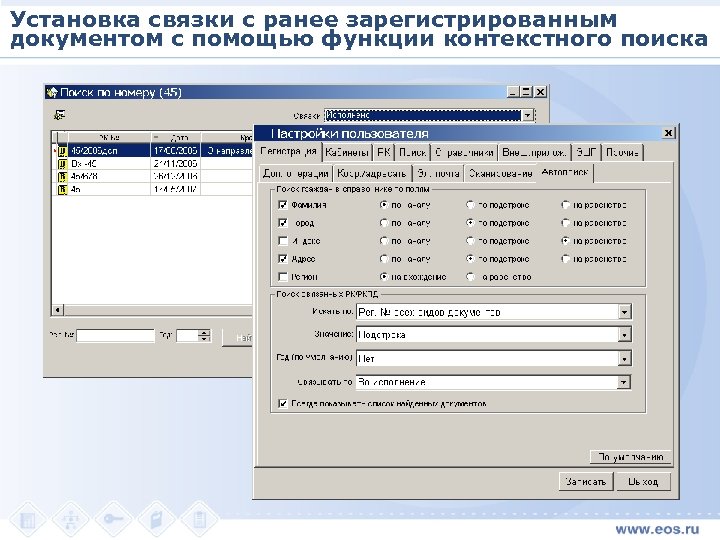Image resolution: width=720 pixels, height=540 pixels.
Task: Select по подстроке for Город
Action: (470, 223)
